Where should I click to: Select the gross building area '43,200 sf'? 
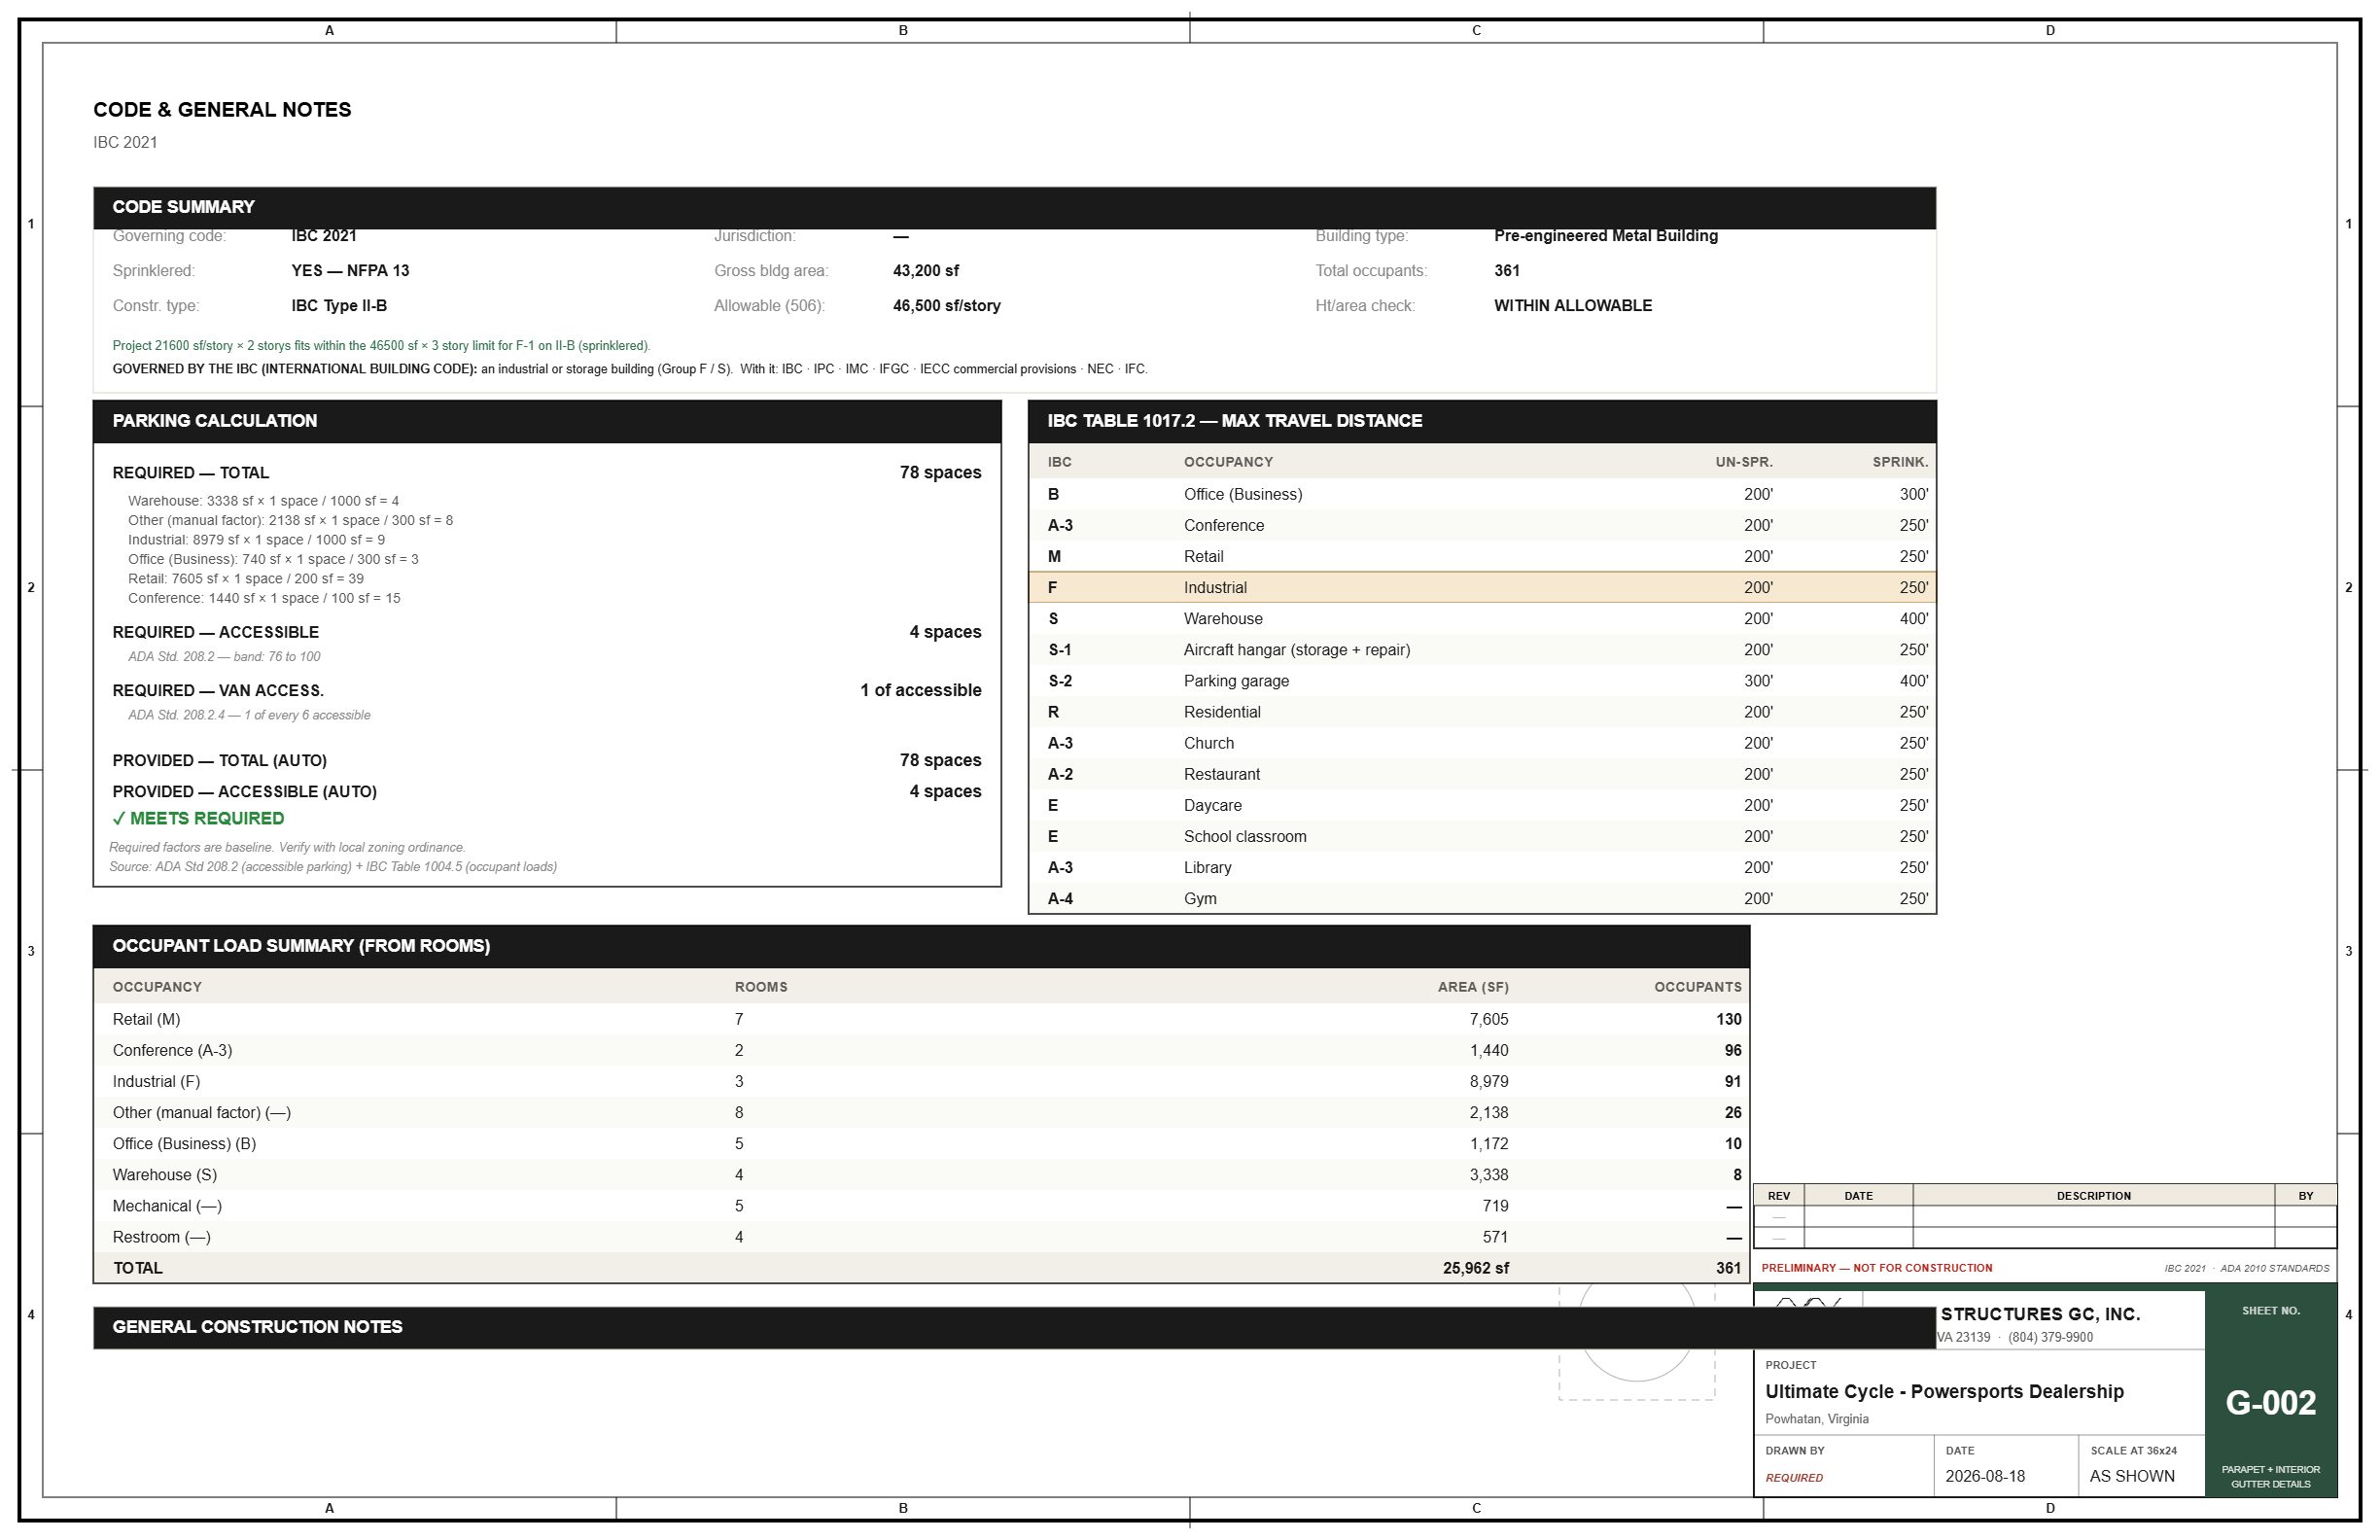[925, 271]
